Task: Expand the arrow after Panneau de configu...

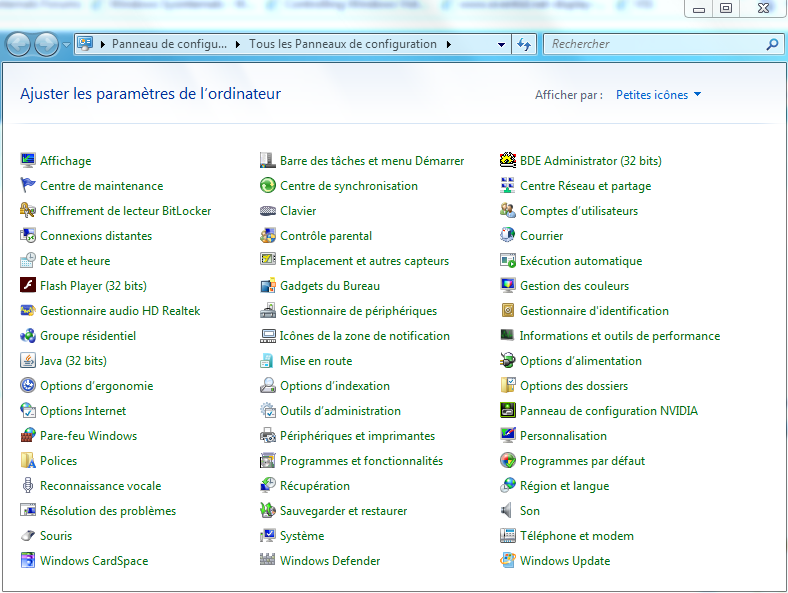Action: pos(238,44)
